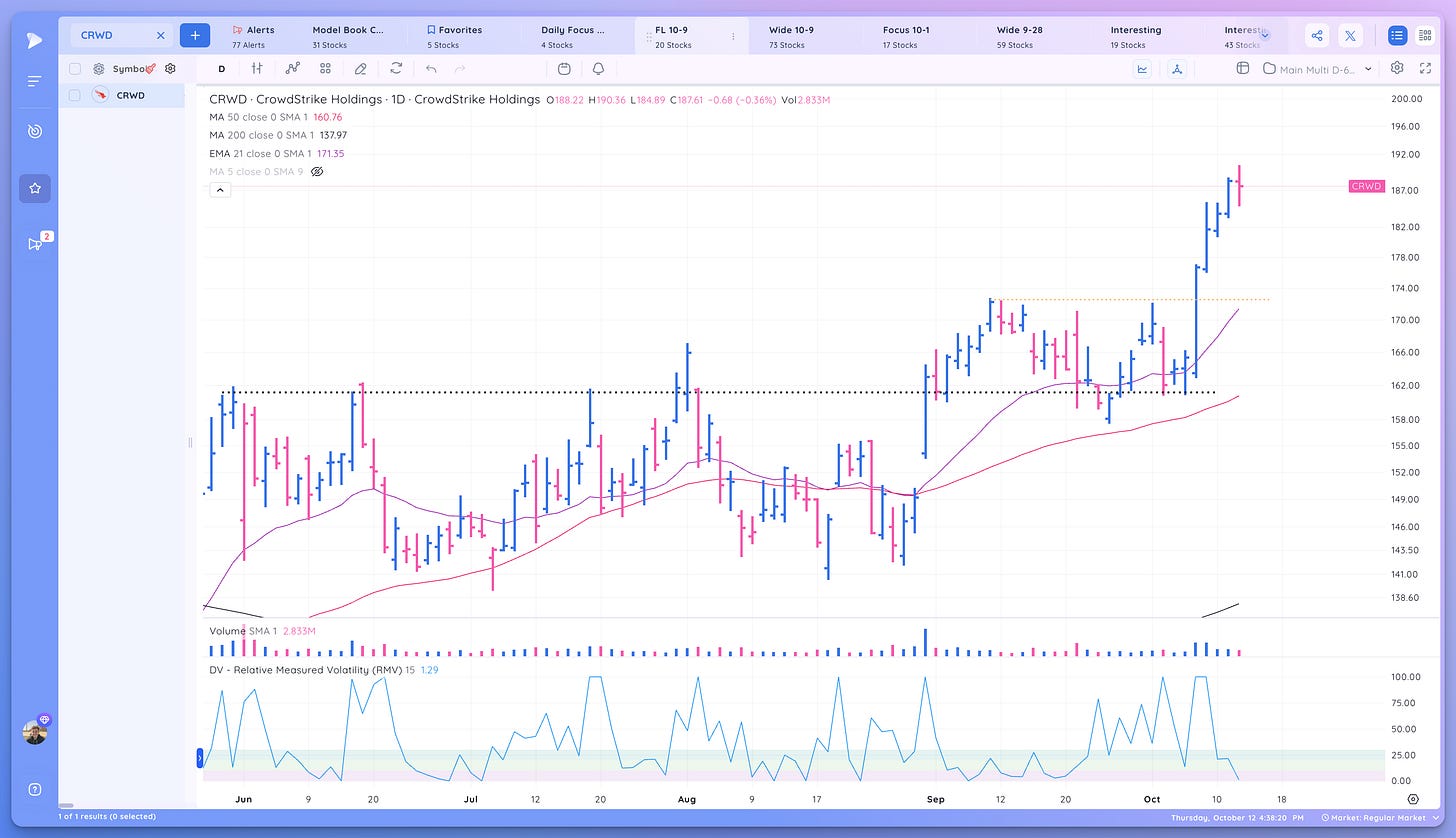Click the share icon button
Image resolution: width=1456 pixels, height=838 pixels.
click(1317, 36)
